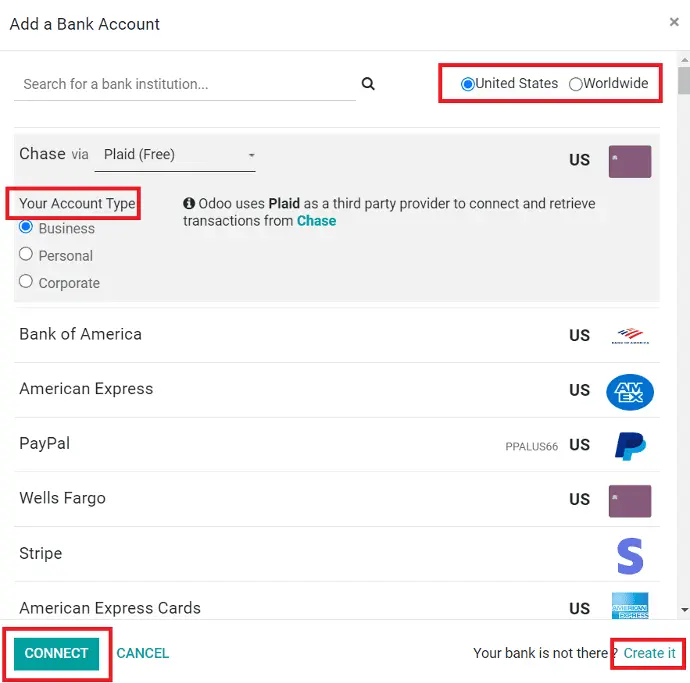690x683 pixels.
Task: Click the PayPal logo icon
Action: pyautogui.click(x=630, y=446)
